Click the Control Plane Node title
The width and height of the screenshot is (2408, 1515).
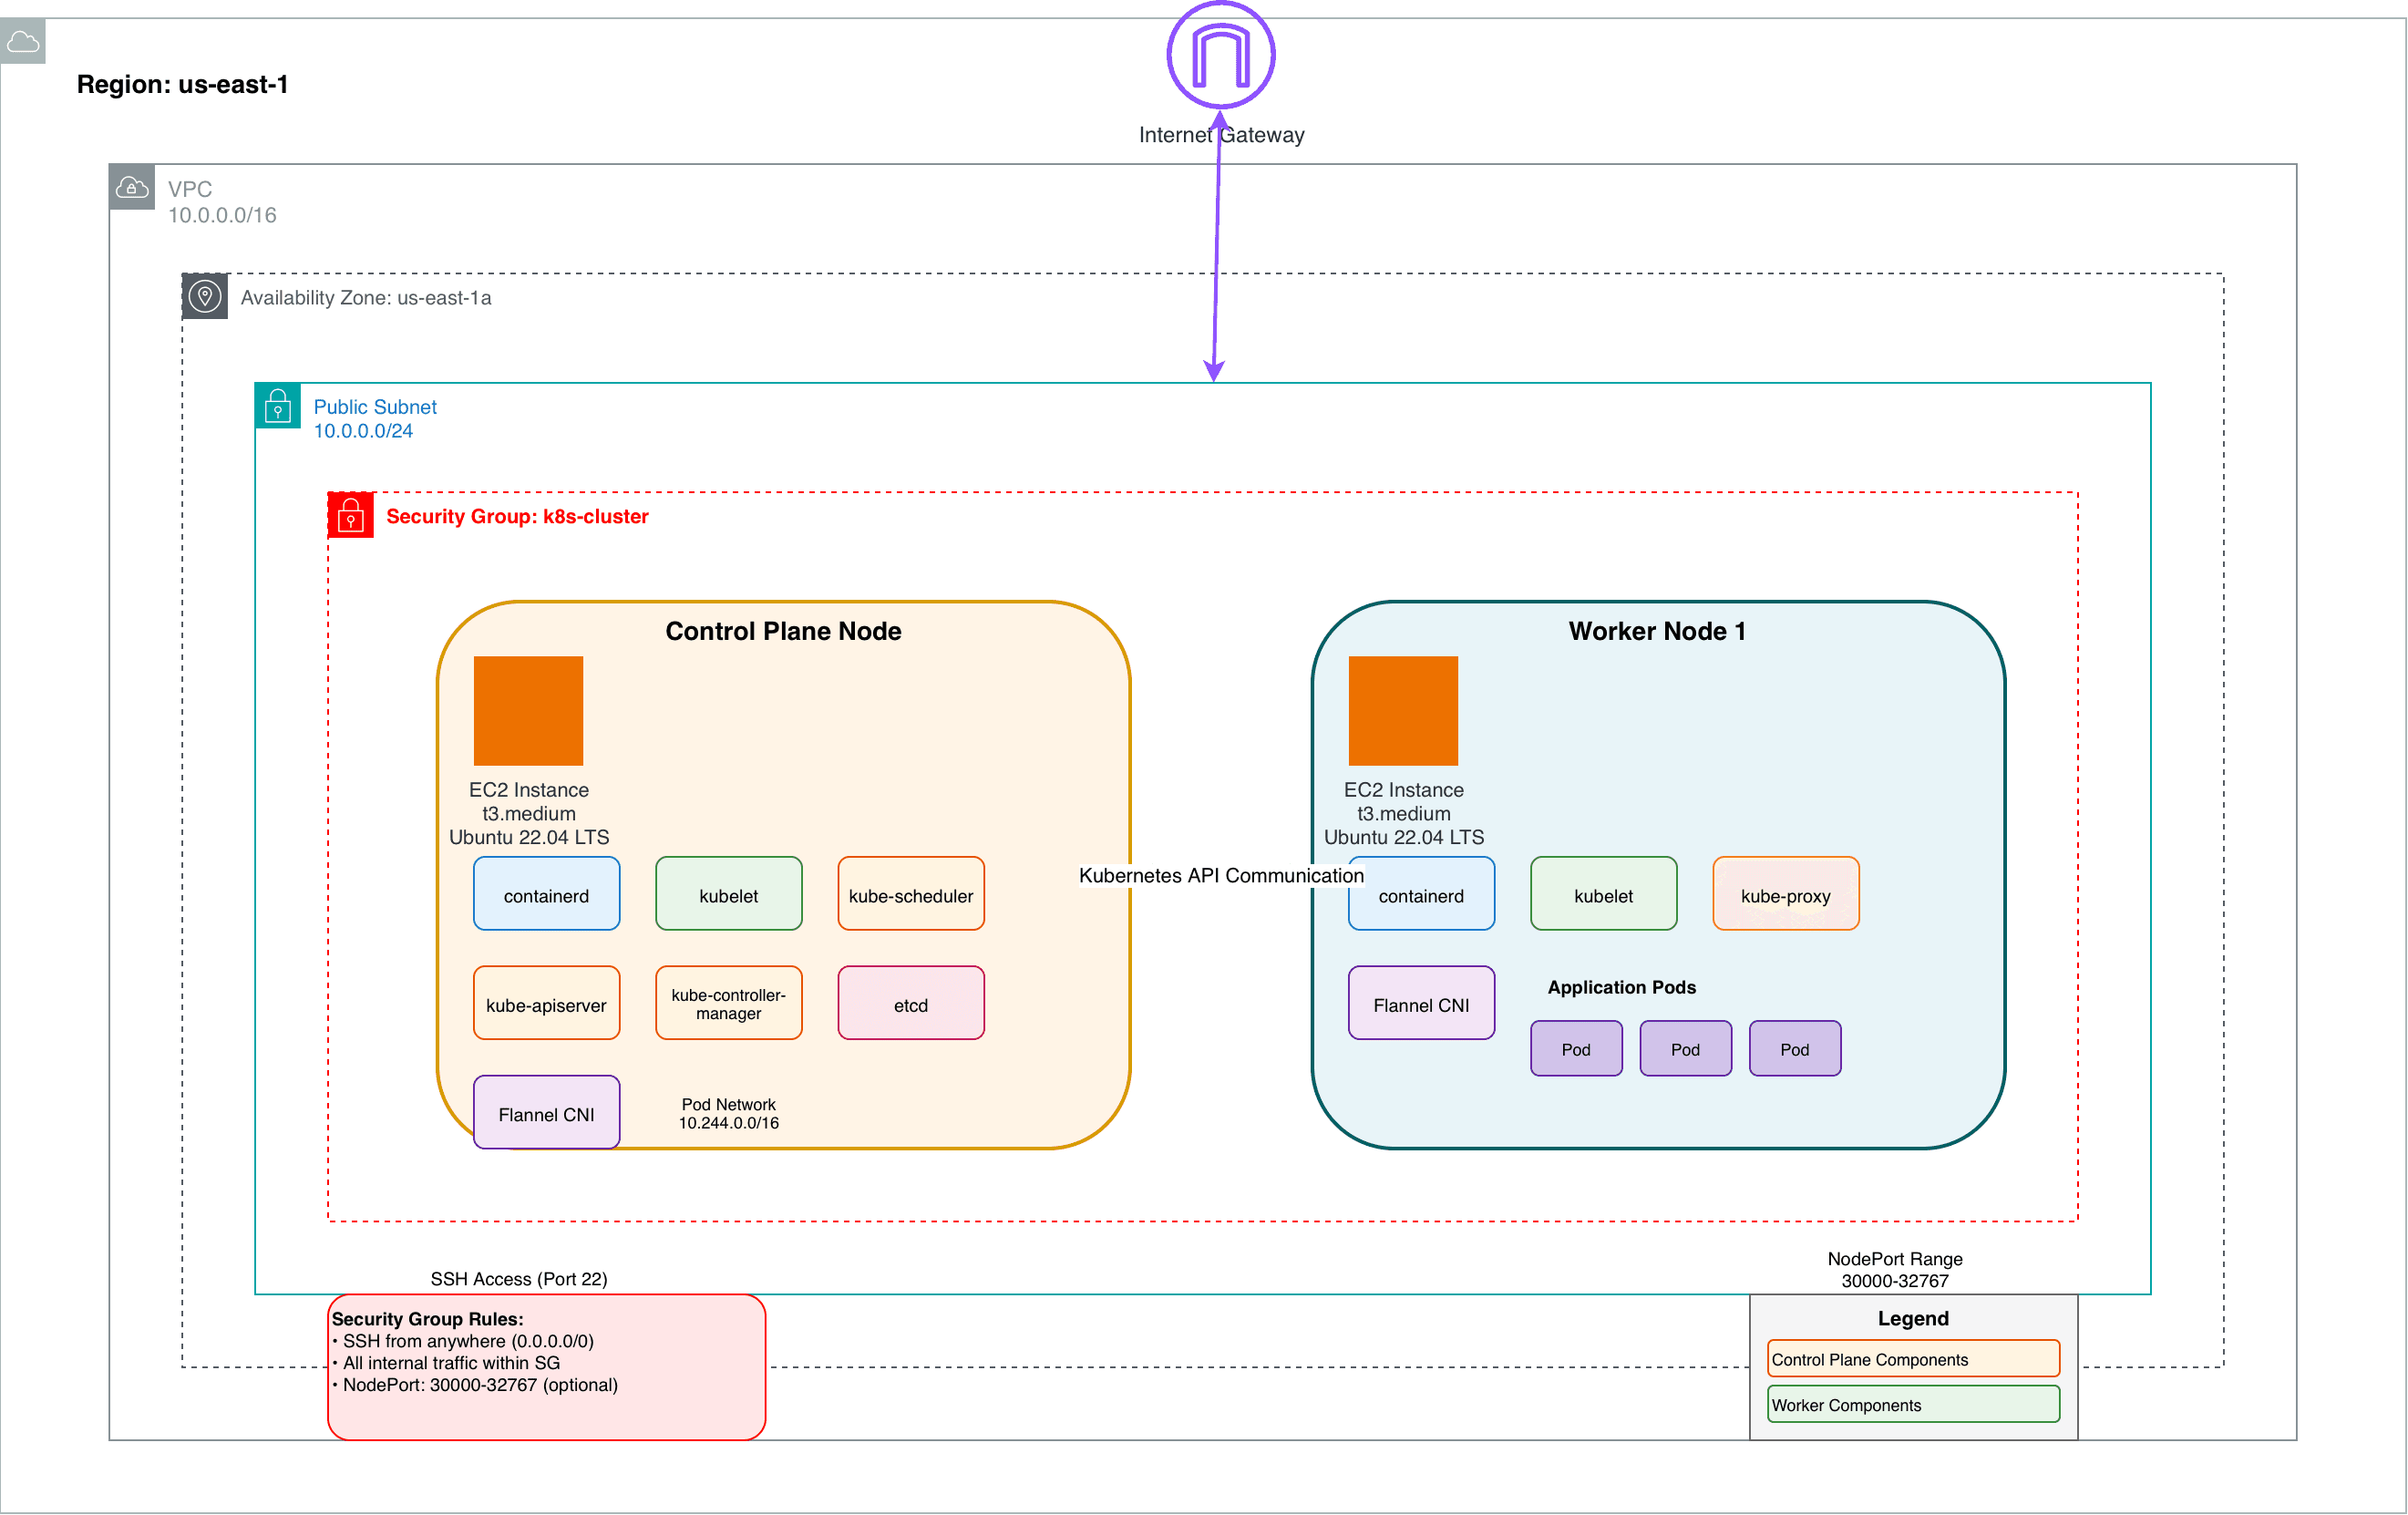pyautogui.click(x=784, y=631)
